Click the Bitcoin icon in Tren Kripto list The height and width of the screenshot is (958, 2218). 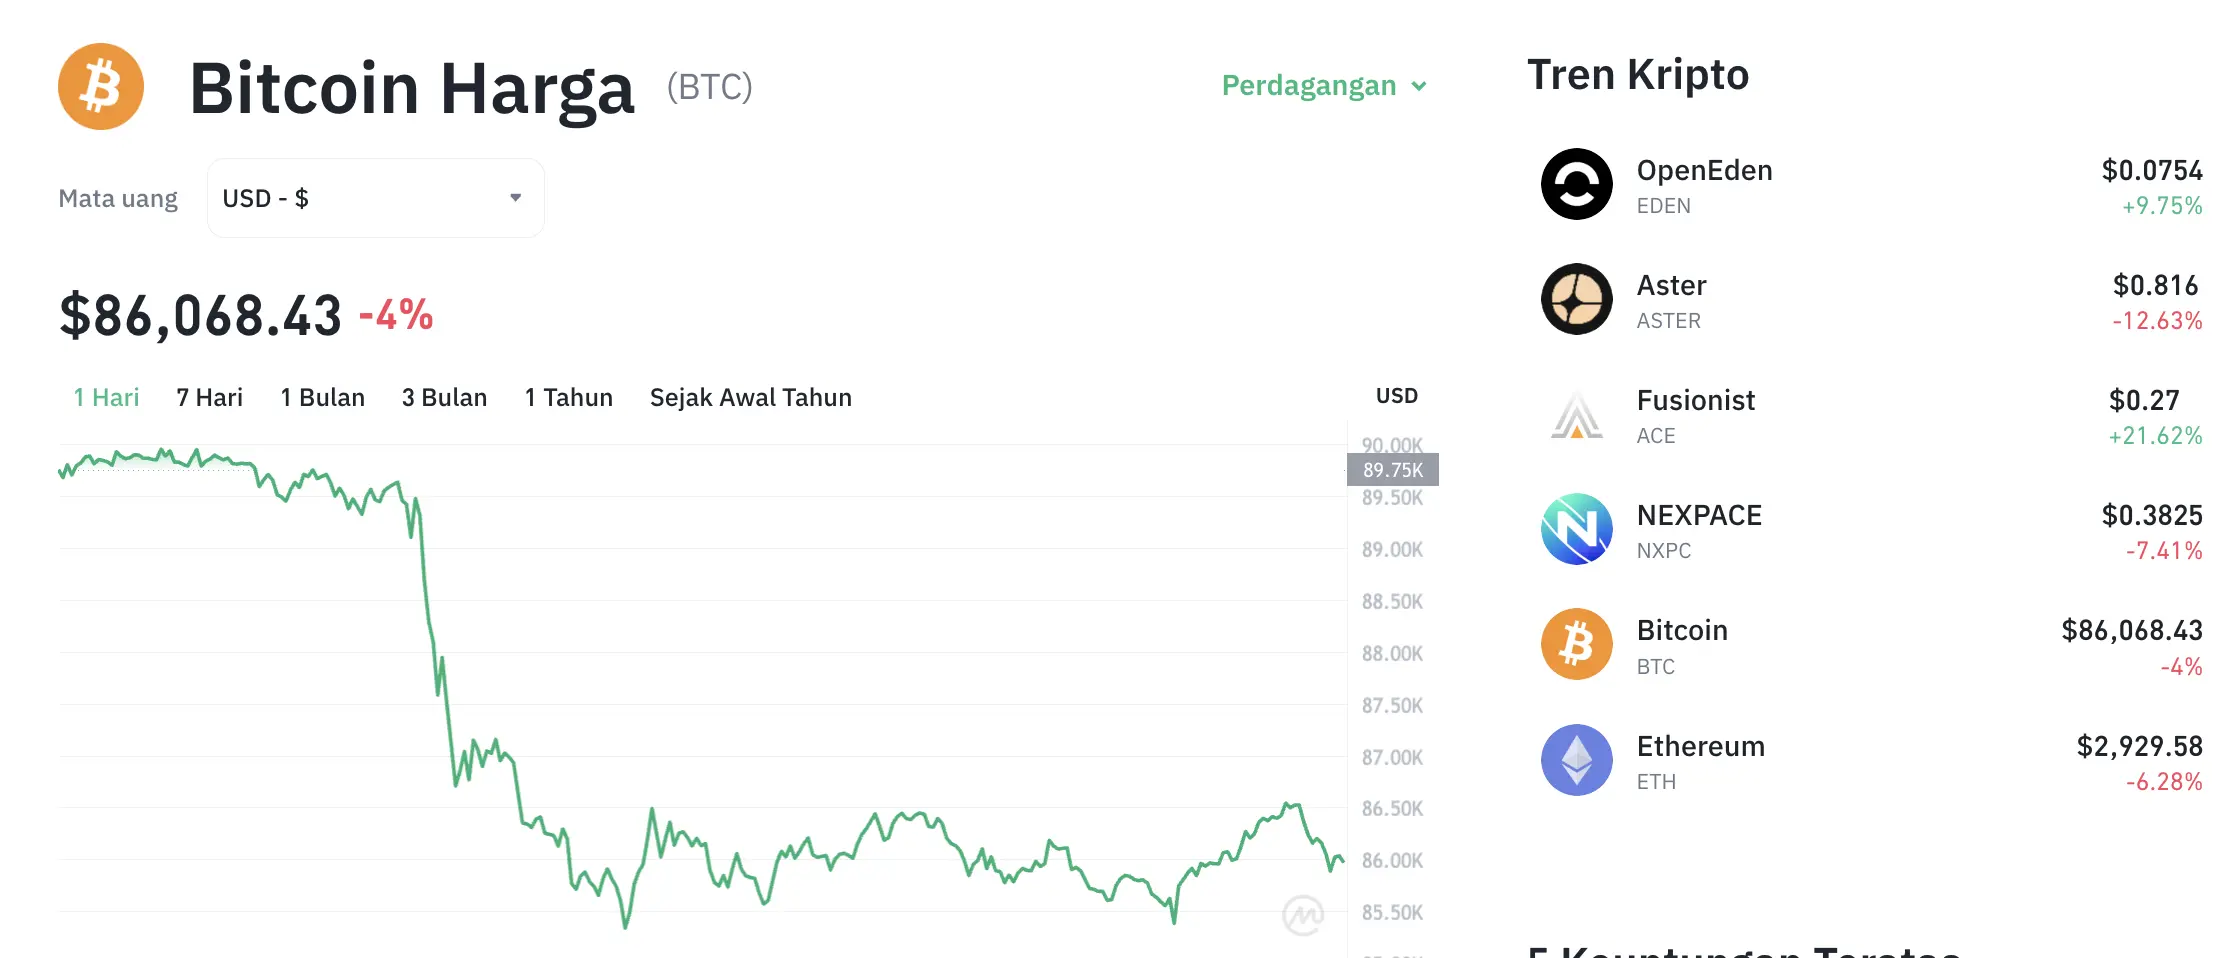click(1575, 644)
